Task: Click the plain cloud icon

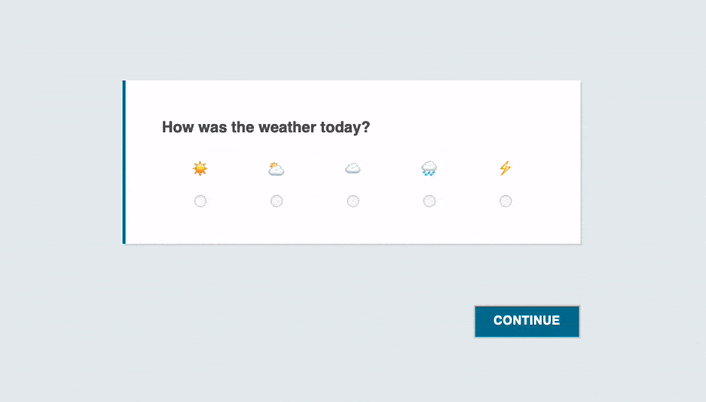Action: [x=353, y=169]
